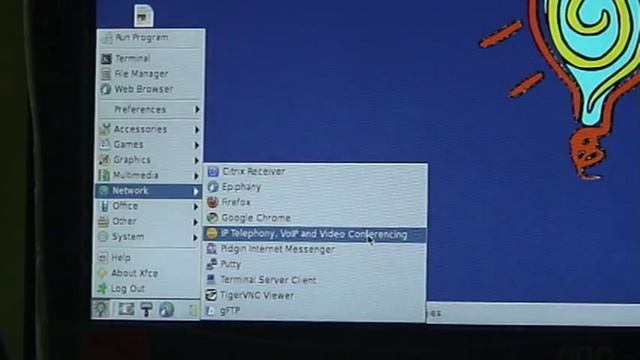Expand Games submenu arrow
Viewport: 640px width, 360px height.
197,145
